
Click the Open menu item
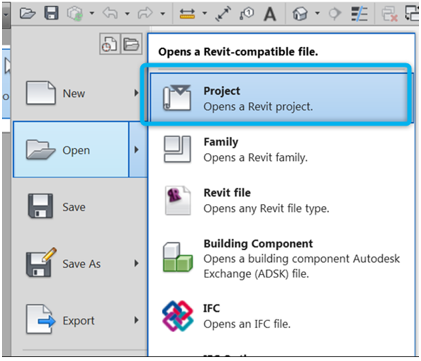(71, 150)
